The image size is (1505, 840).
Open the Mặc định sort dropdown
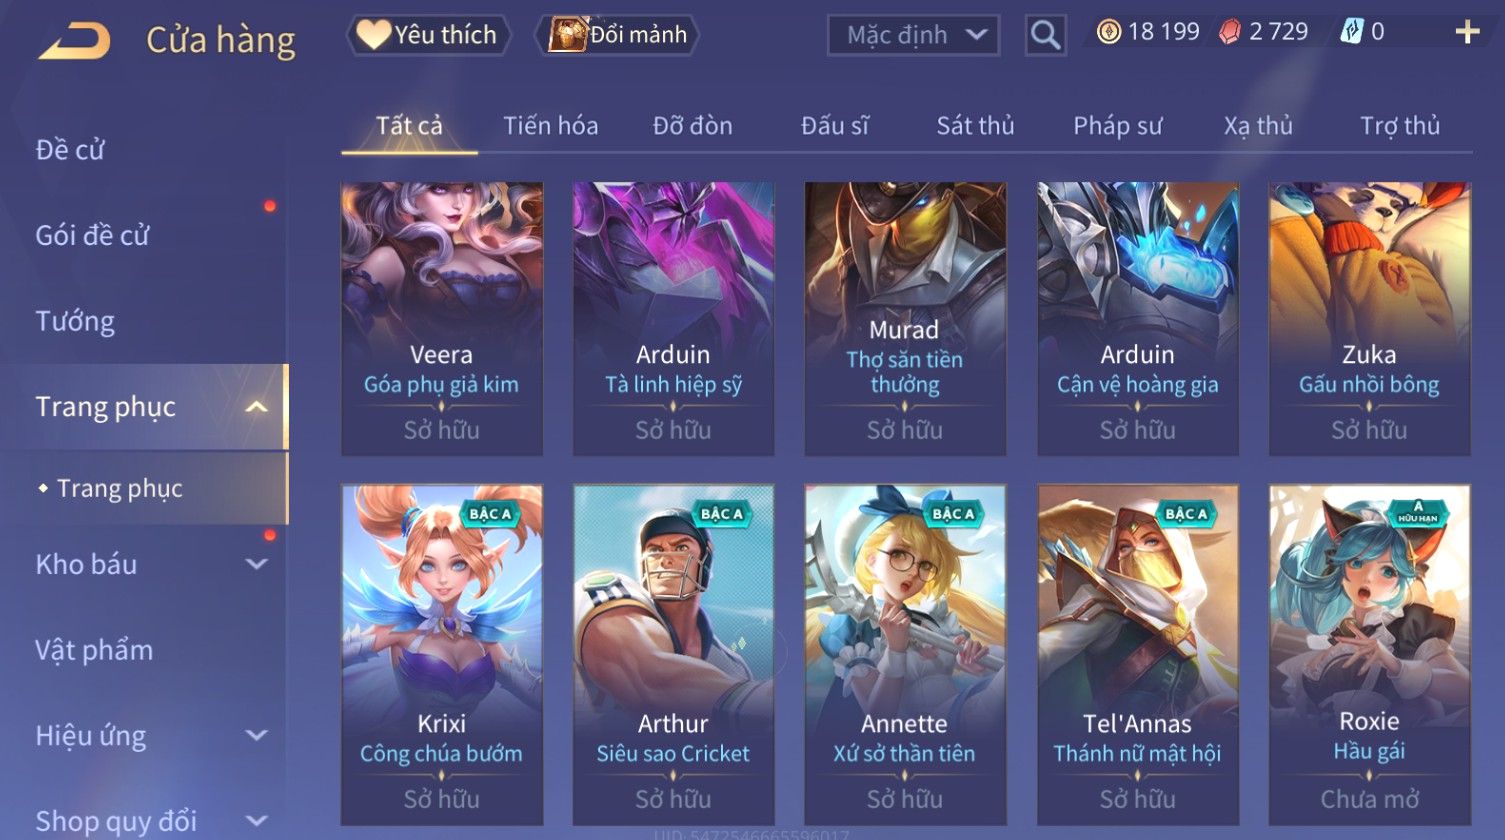913,35
